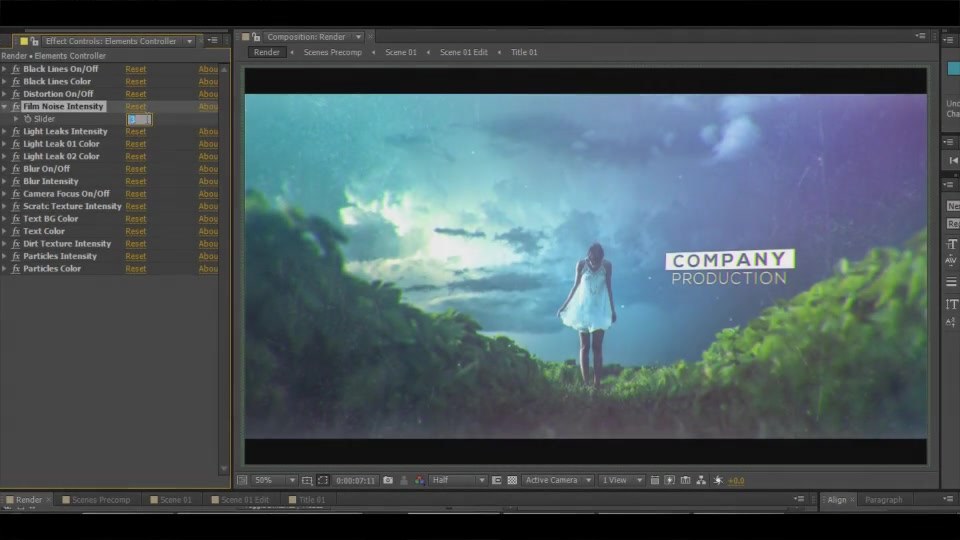
Task: Click the Timeline icon in viewer footer
Action: pos(686,481)
